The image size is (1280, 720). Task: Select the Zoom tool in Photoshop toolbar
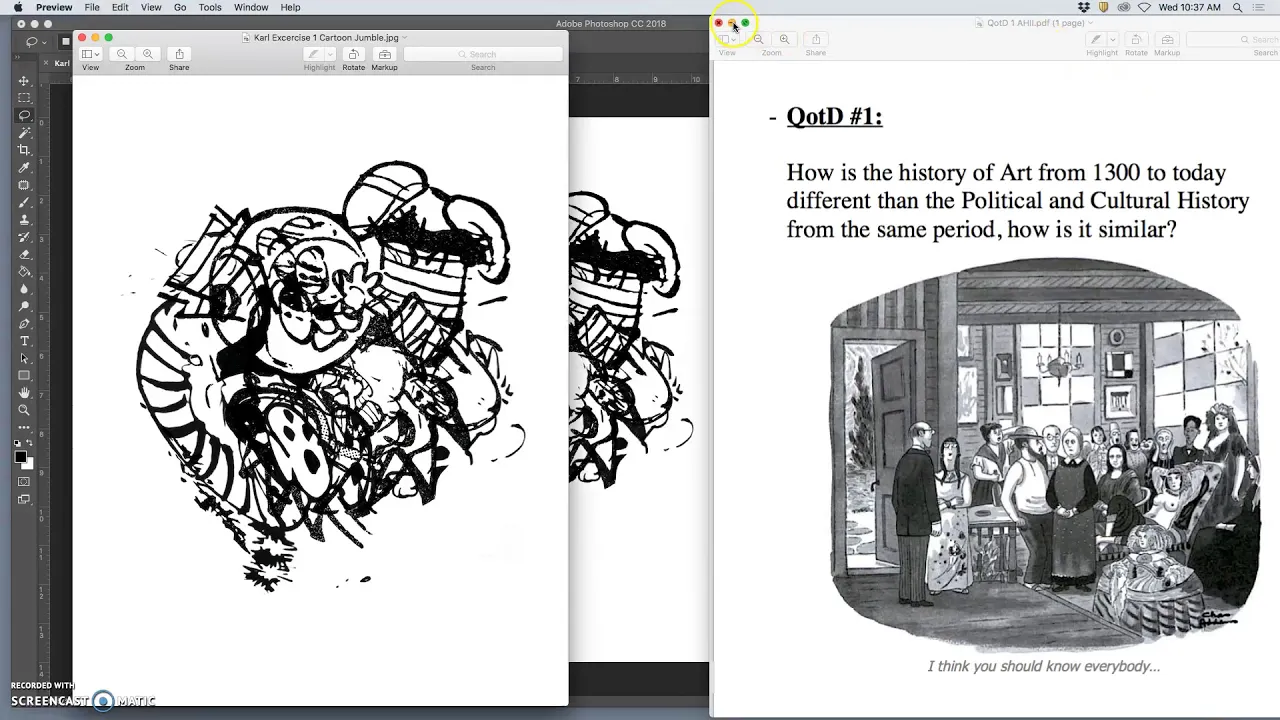(24, 410)
